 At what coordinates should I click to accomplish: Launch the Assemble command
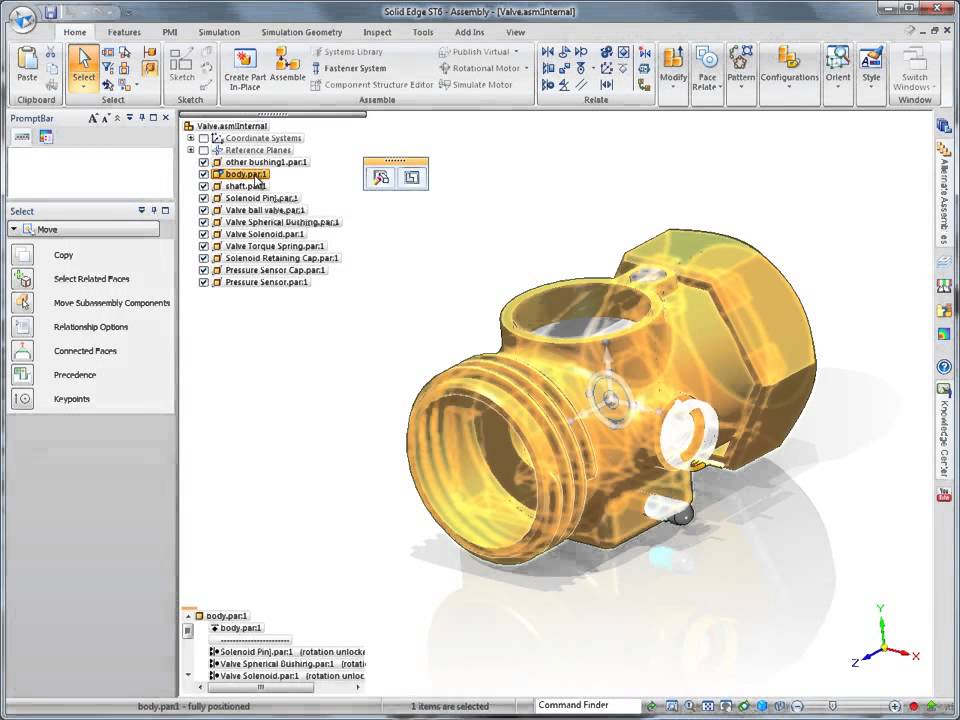[x=287, y=60]
